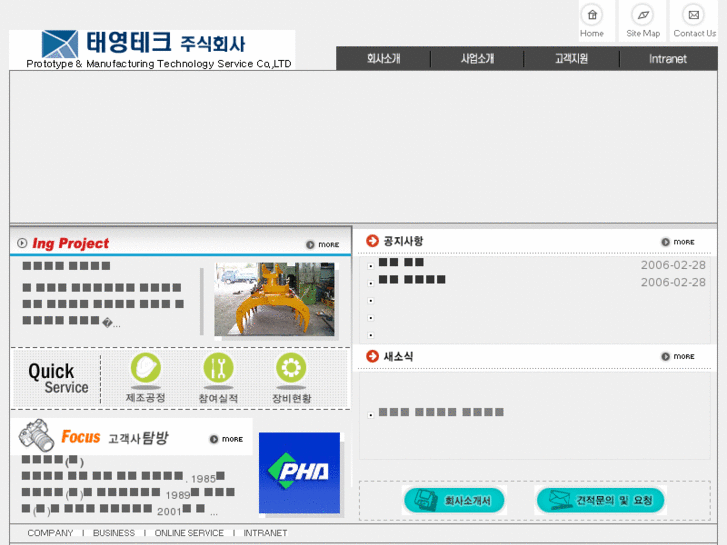Open the Ing Project description text
727x545 pixels.
click(x=103, y=304)
